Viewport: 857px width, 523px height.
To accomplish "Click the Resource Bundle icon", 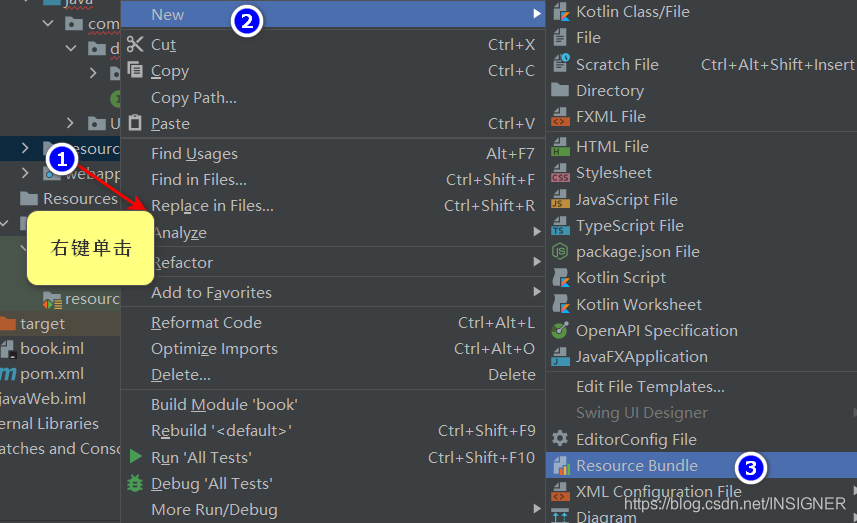I will click(x=561, y=466).
